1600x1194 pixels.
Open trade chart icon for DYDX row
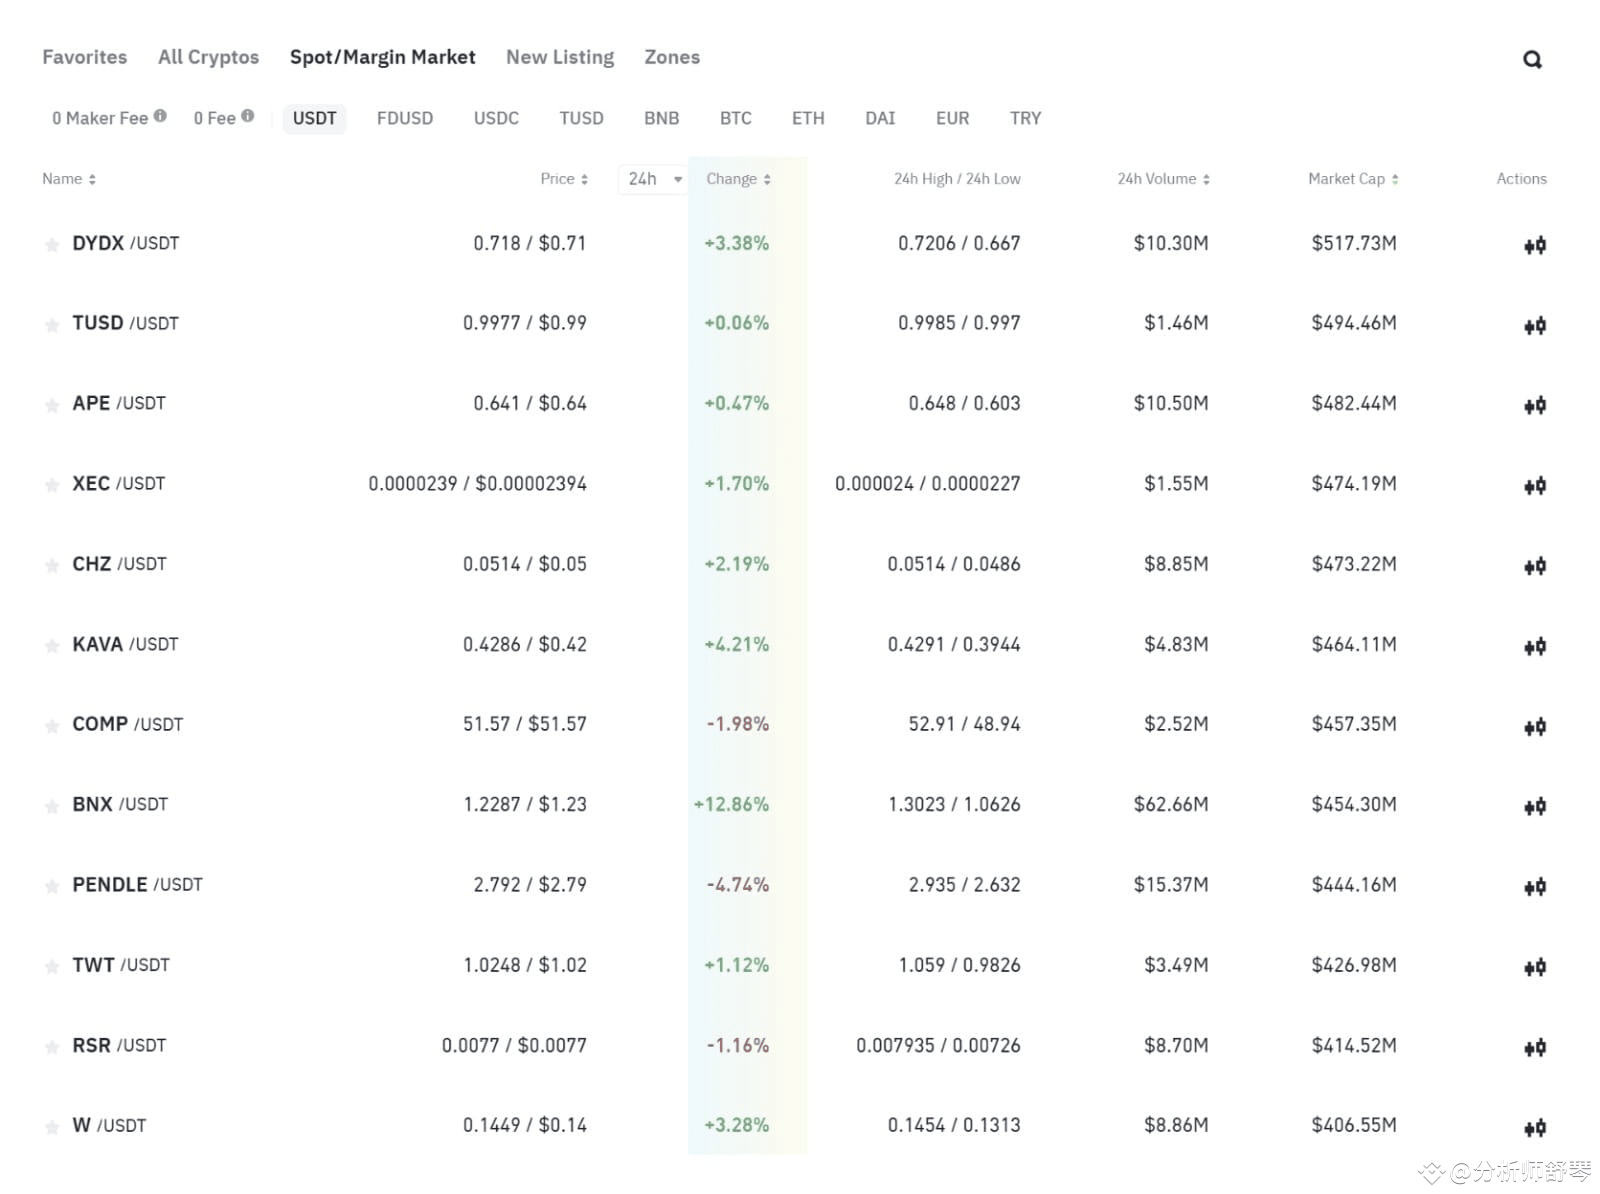pos(1535,245)
